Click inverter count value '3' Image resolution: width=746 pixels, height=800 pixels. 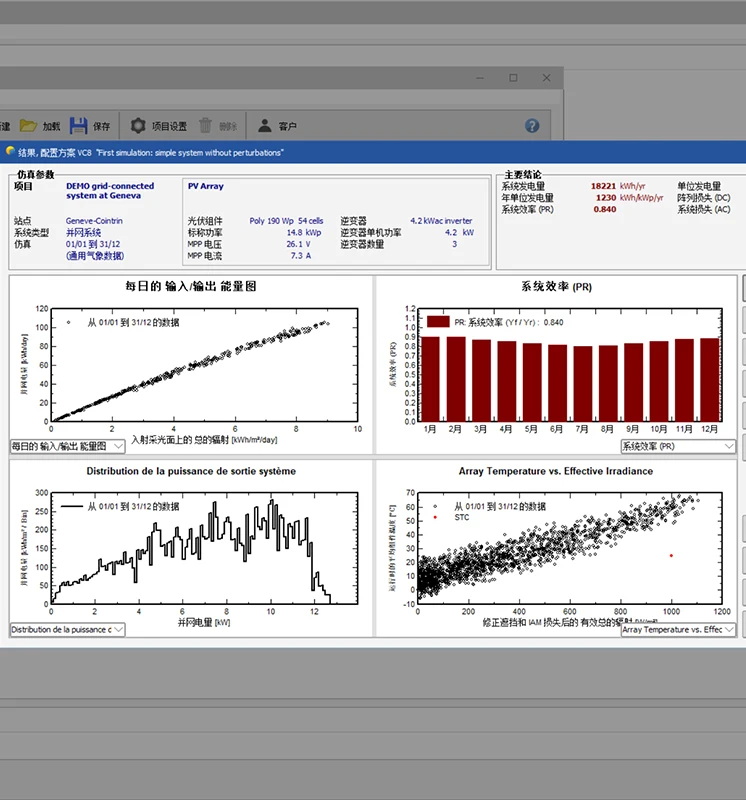(x=454, y=244)
